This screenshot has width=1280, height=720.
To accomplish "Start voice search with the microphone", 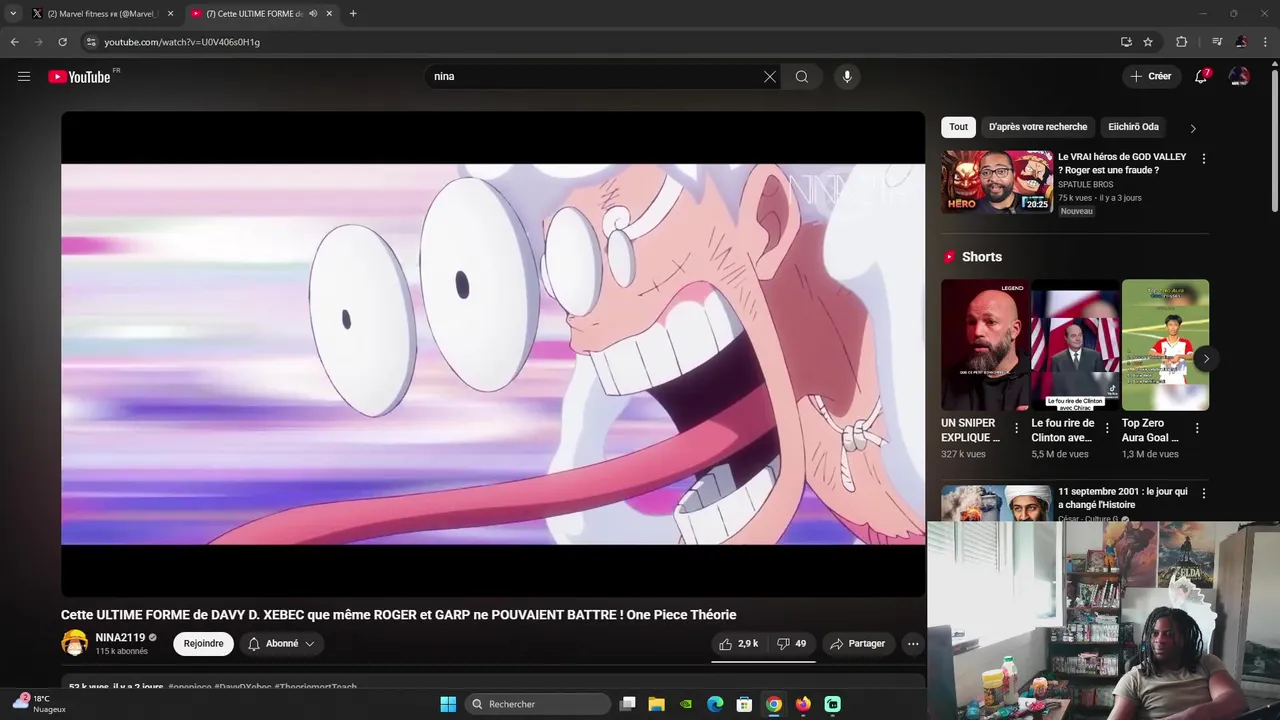I will [x=847, y=76].
